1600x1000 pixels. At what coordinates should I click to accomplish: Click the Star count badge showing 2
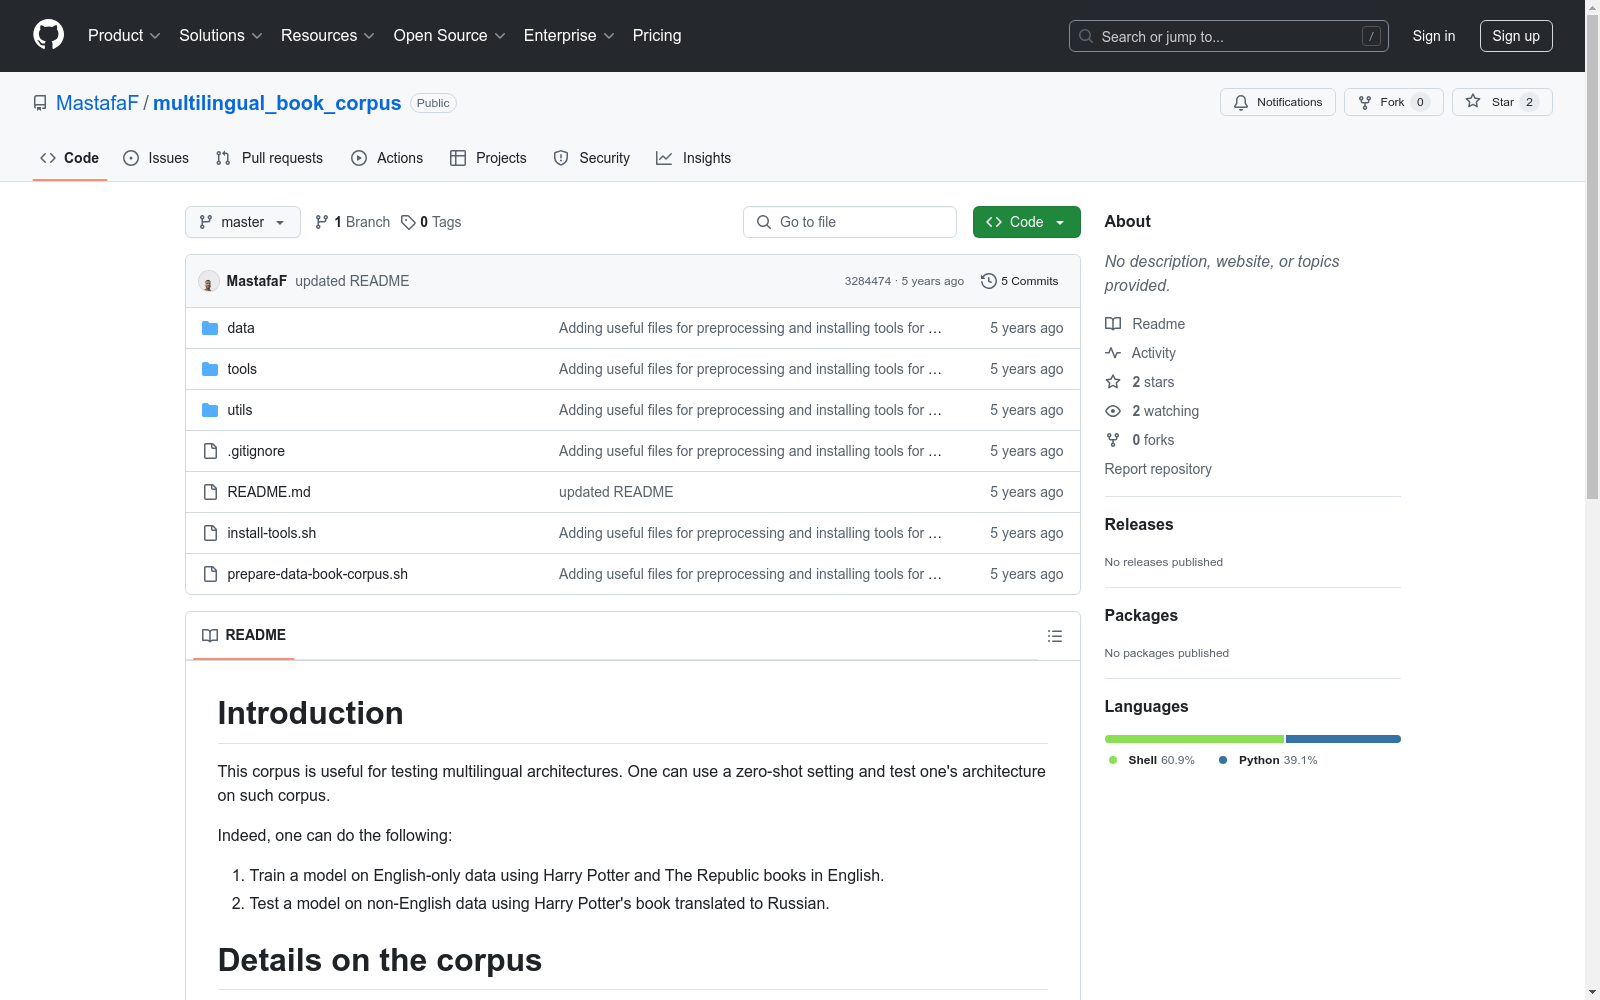coord(1529,102)
